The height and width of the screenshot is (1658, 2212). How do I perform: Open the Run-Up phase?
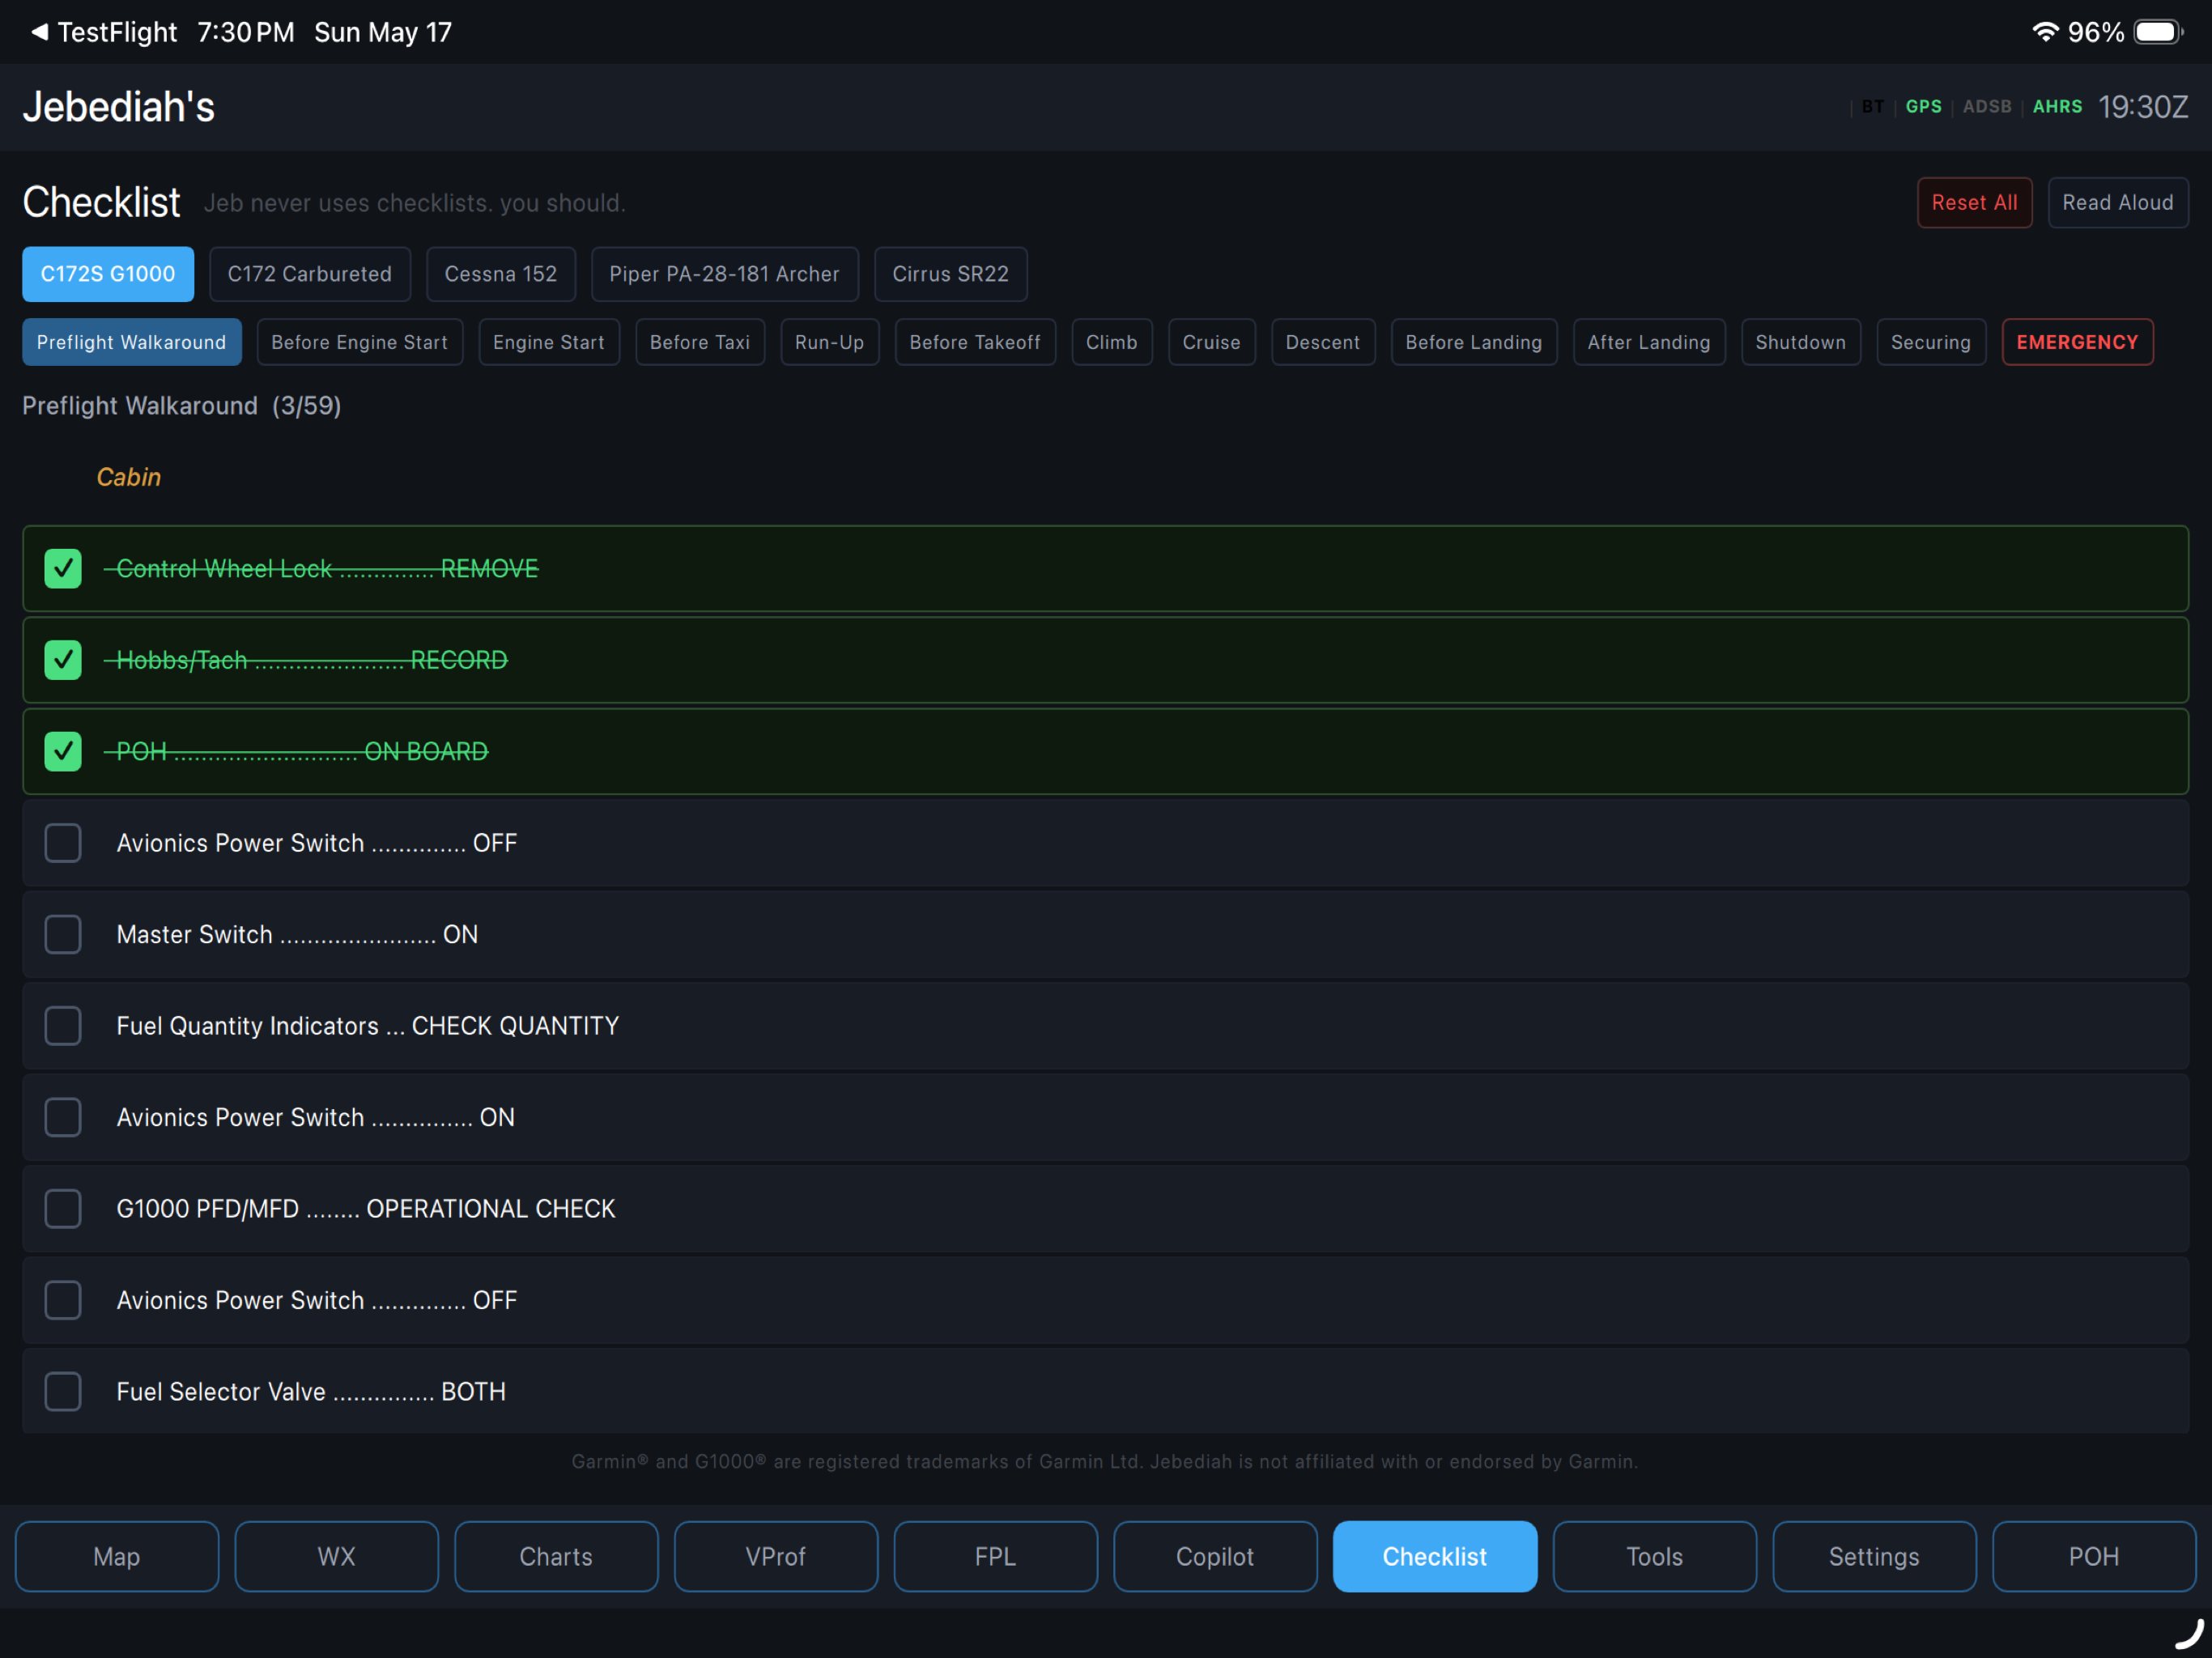coord(830,342)
